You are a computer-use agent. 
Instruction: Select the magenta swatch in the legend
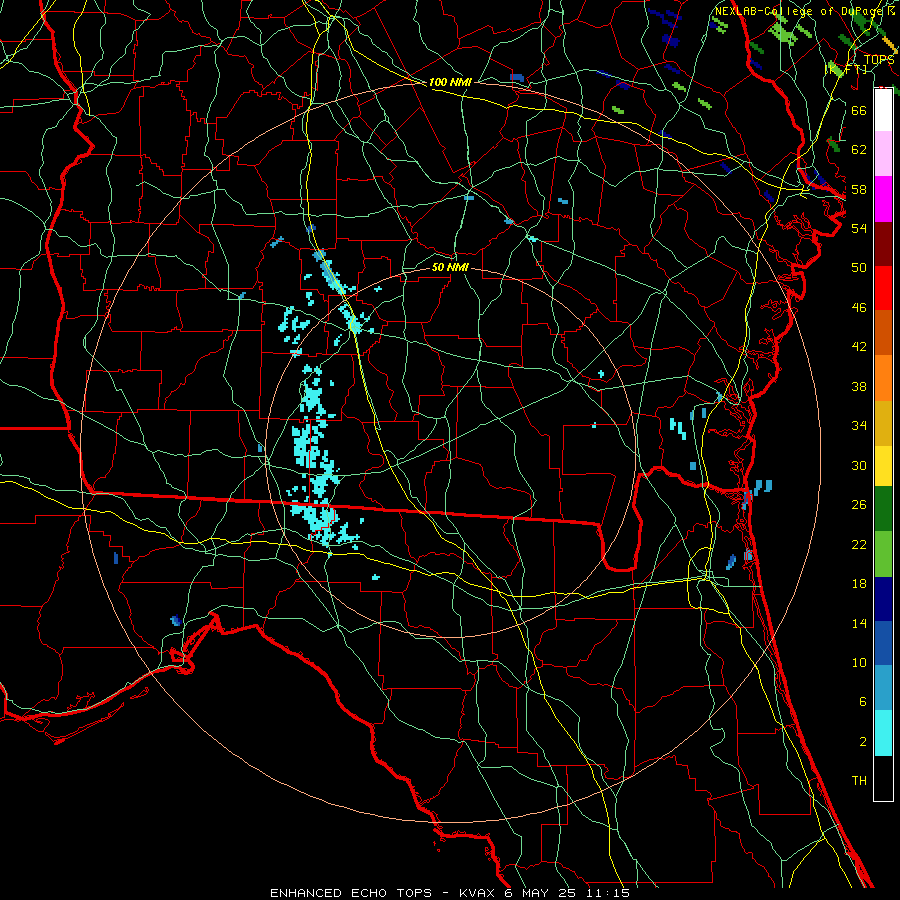pos(883,199)
